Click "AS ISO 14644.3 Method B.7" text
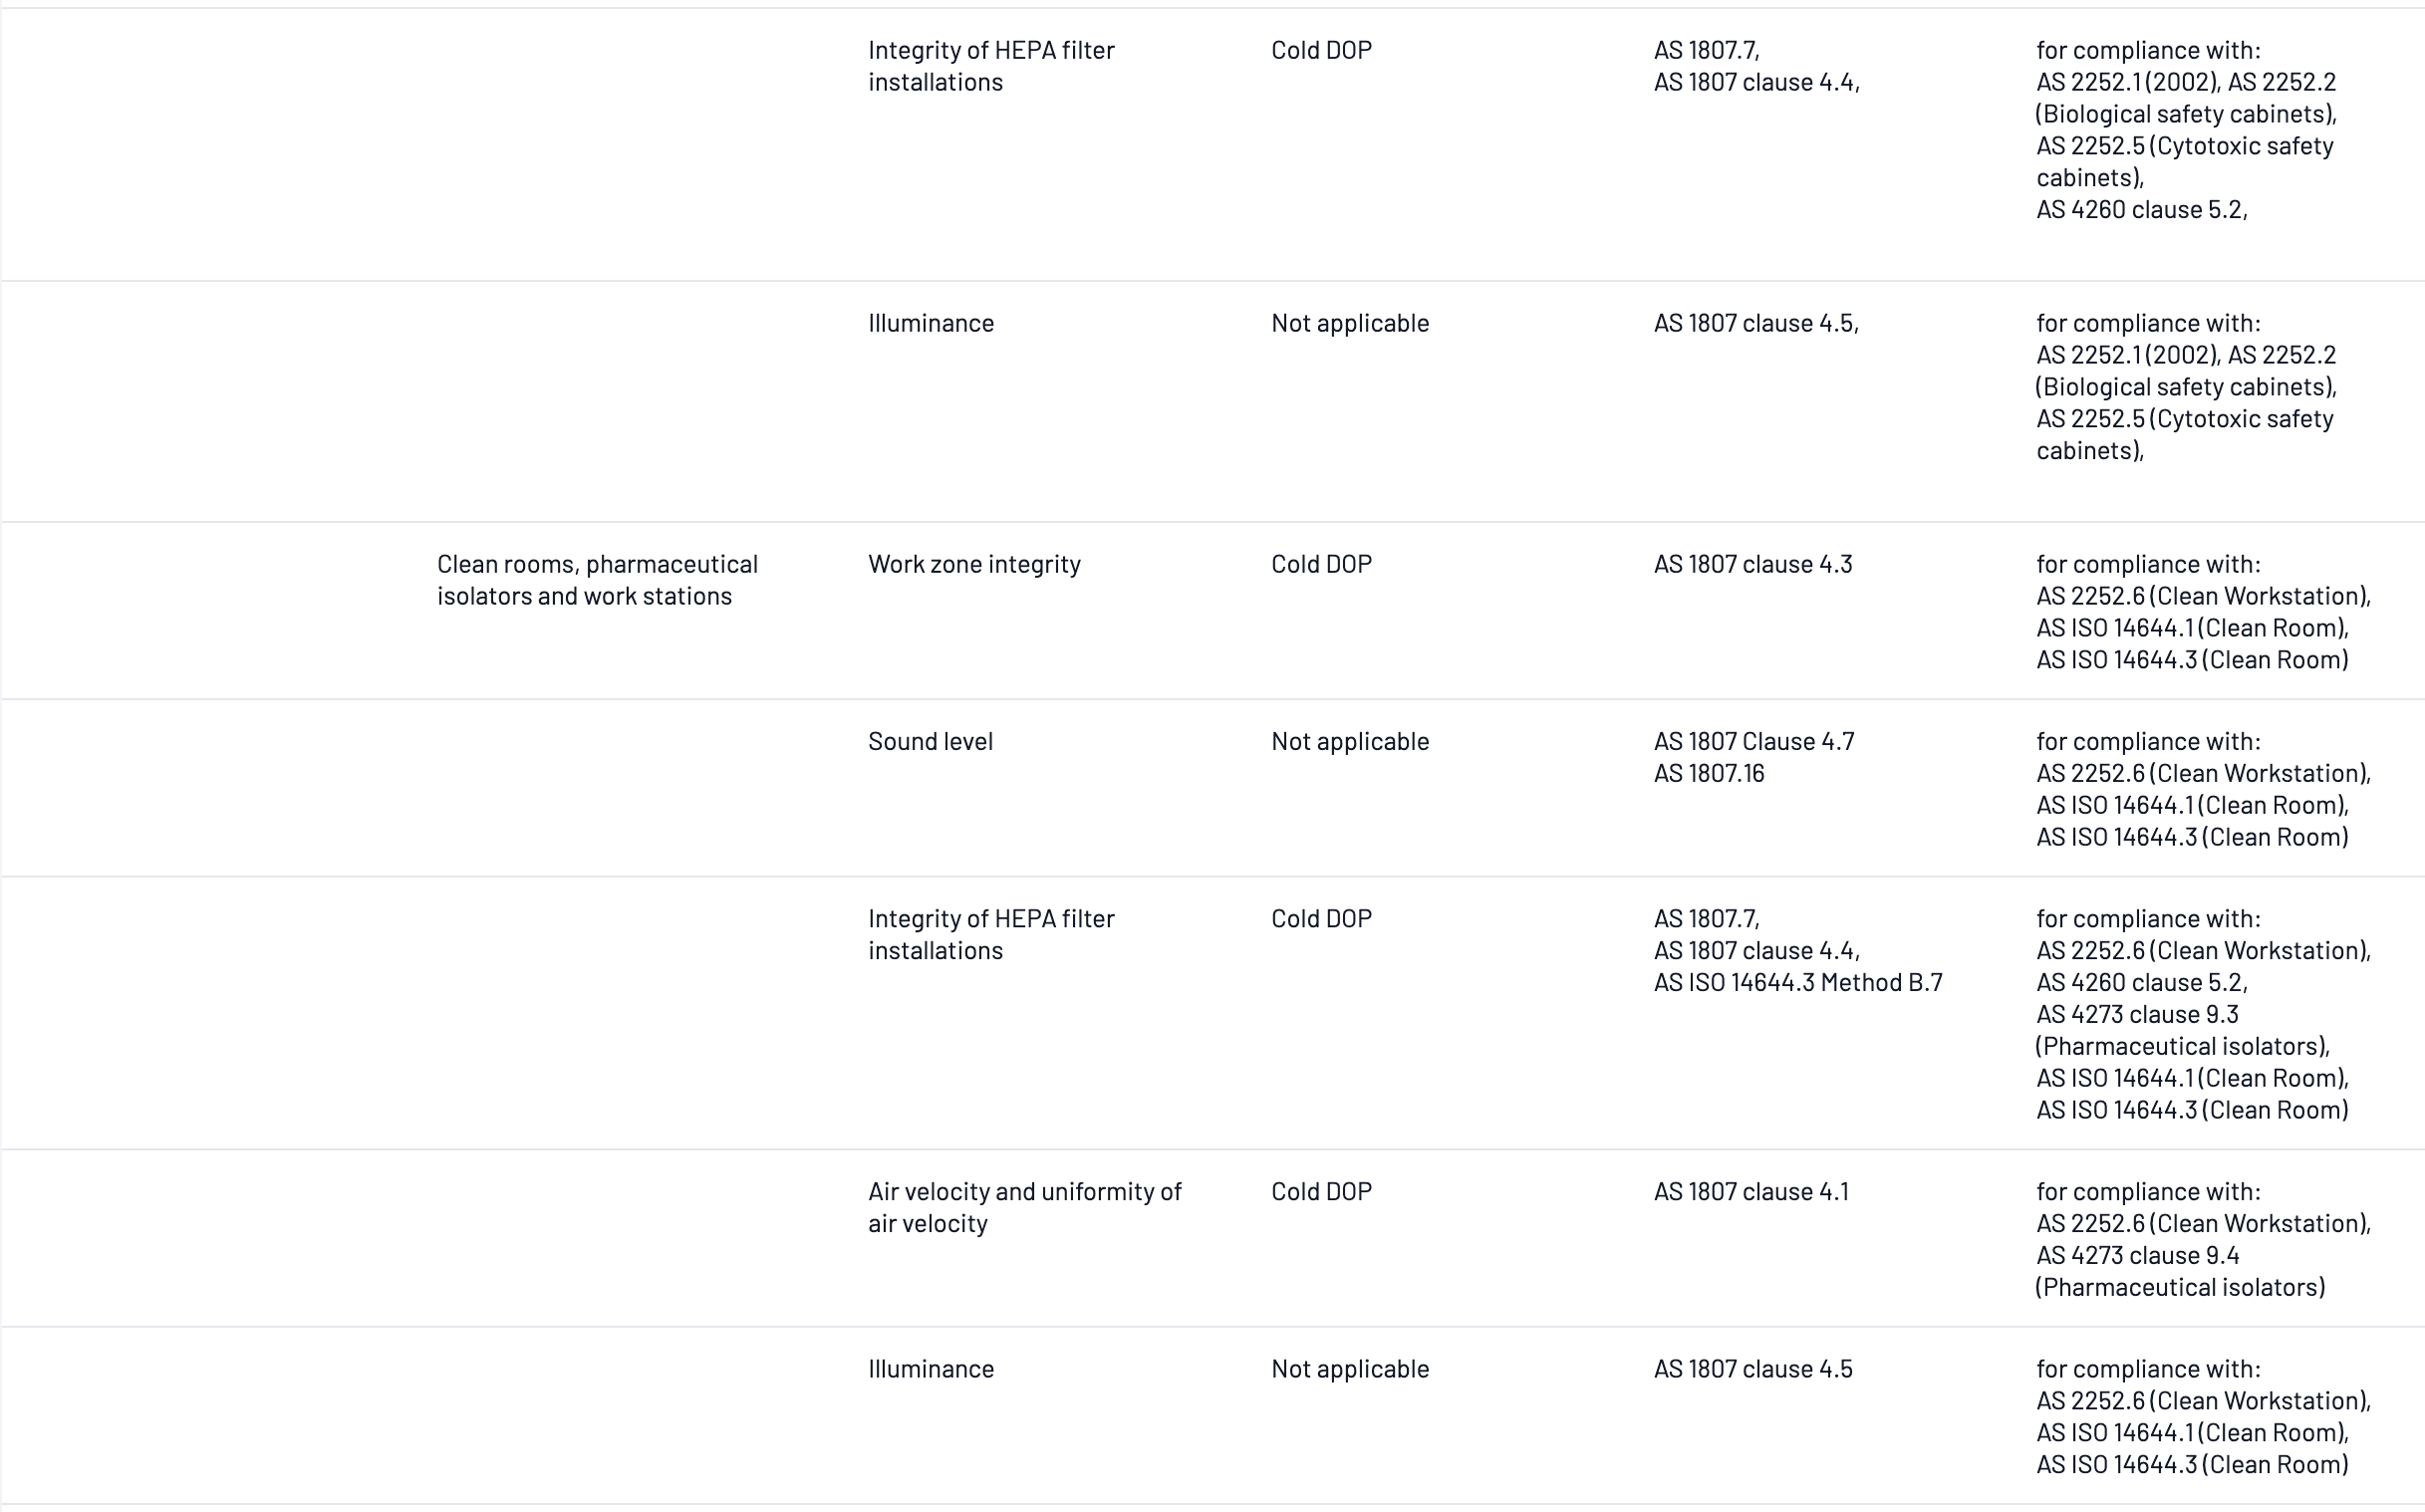Screen dimensions: 2425x1512 1797,982
